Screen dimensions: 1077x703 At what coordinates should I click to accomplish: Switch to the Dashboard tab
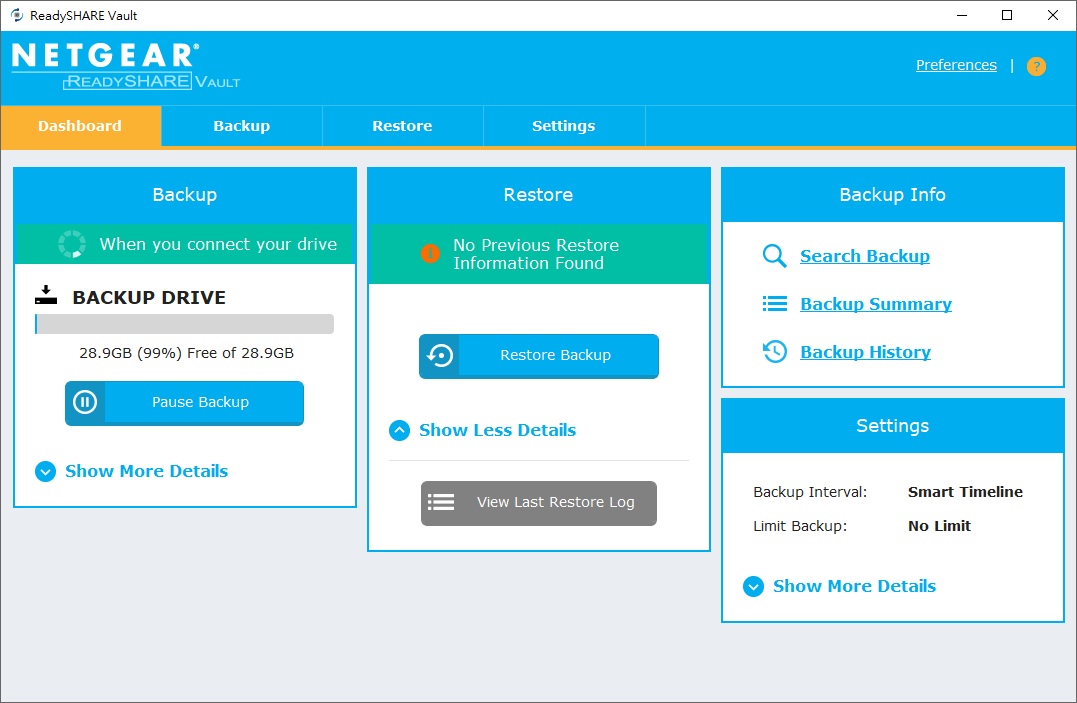pyautogui.click(x=80, y=126)
